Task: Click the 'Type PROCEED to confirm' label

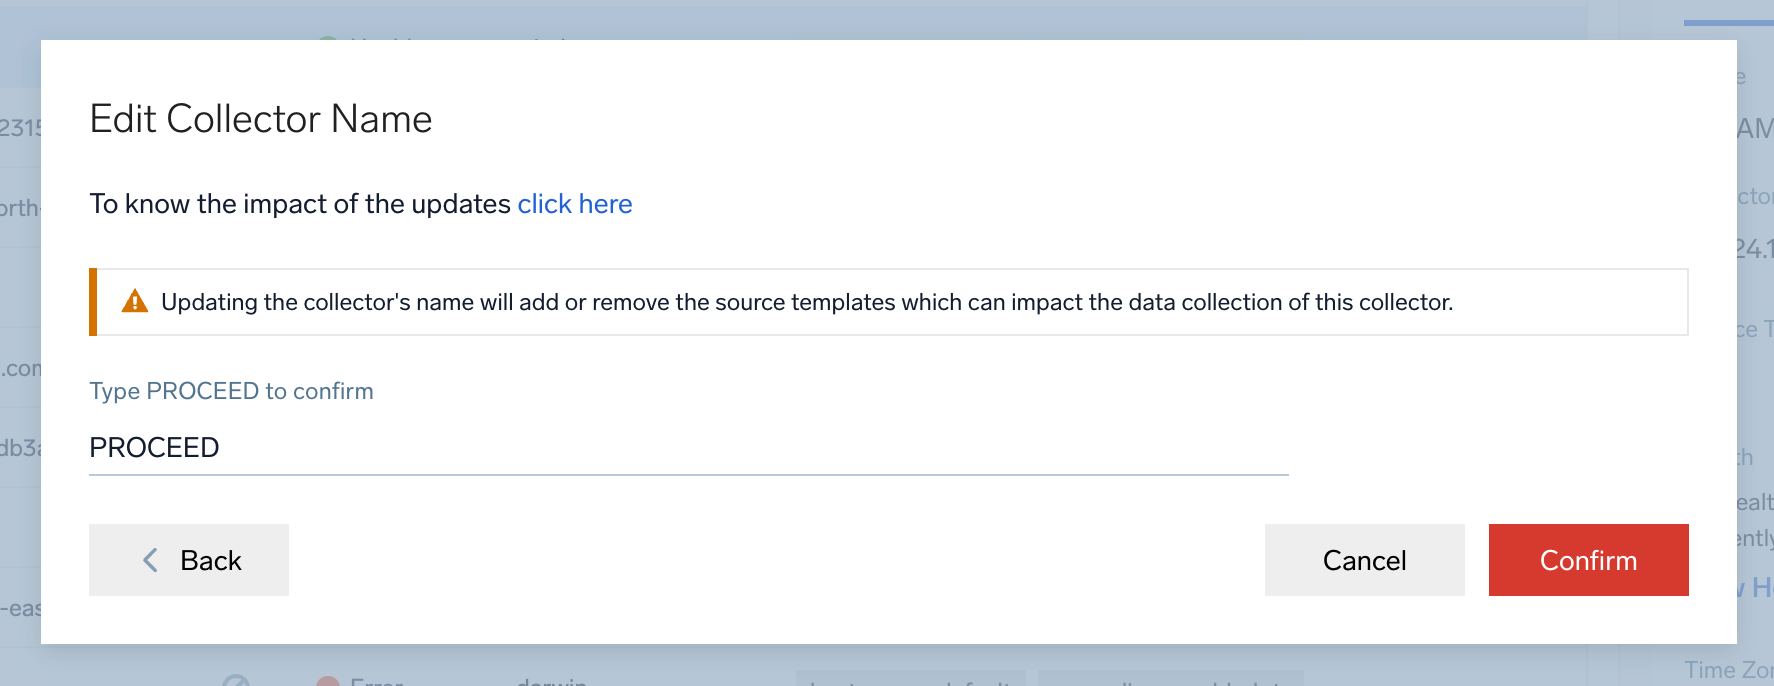Action: coord(231,391)
